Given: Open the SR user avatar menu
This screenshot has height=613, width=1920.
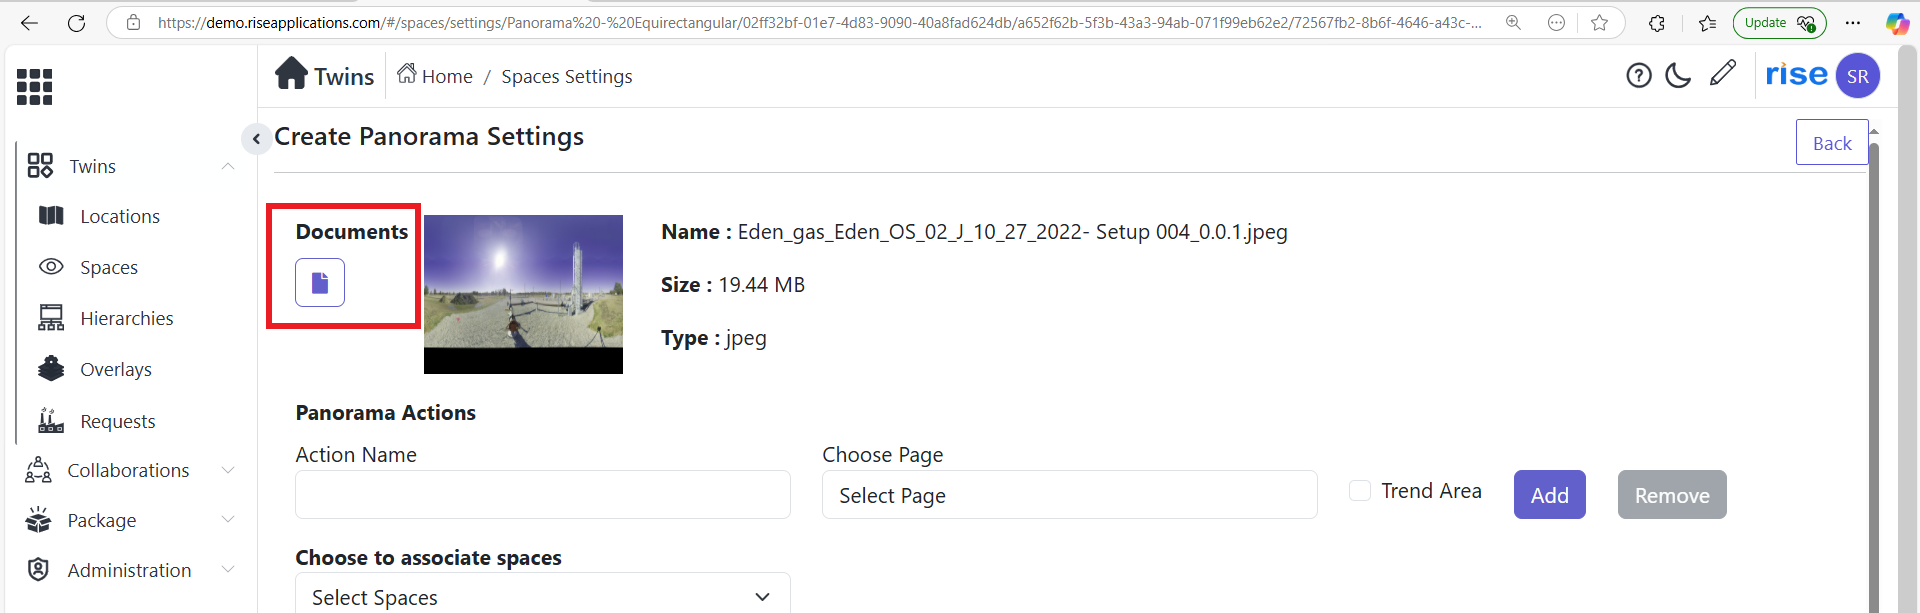Looking at the screenshot, I should pyautogui.click(x=1858, y=76).
